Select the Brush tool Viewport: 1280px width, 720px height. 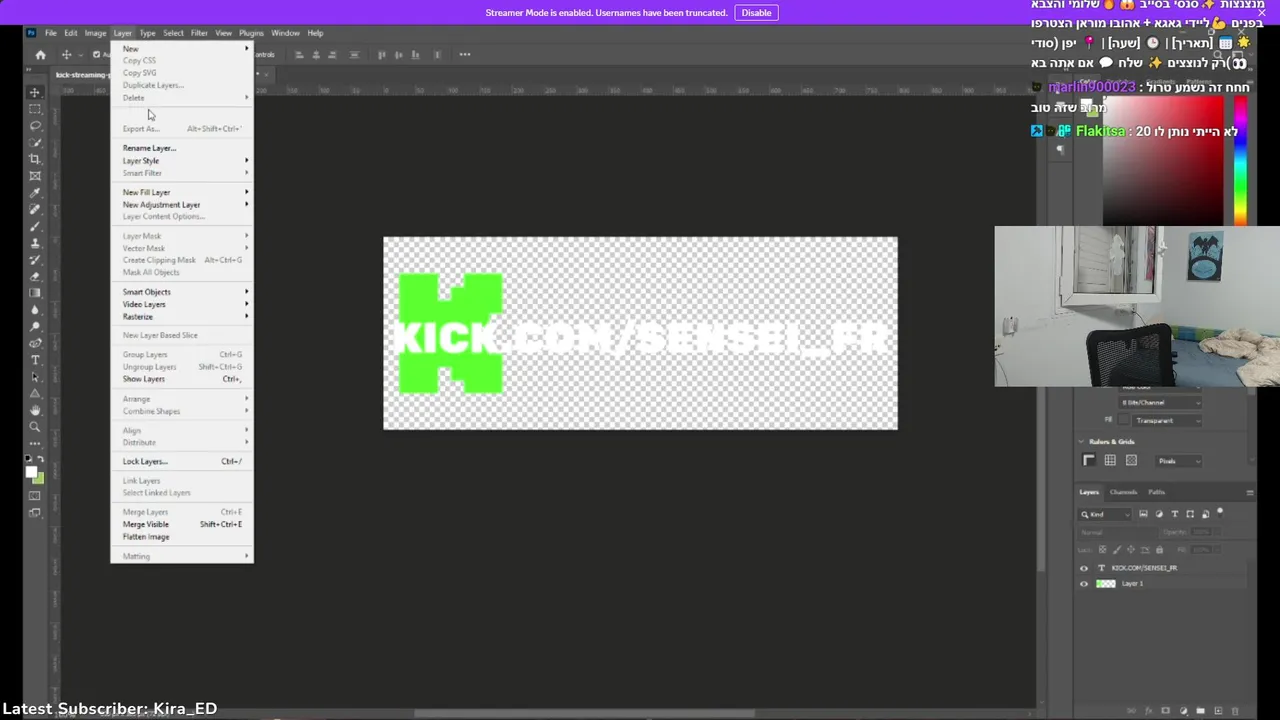pyautogui.click(x=35, y=227)
